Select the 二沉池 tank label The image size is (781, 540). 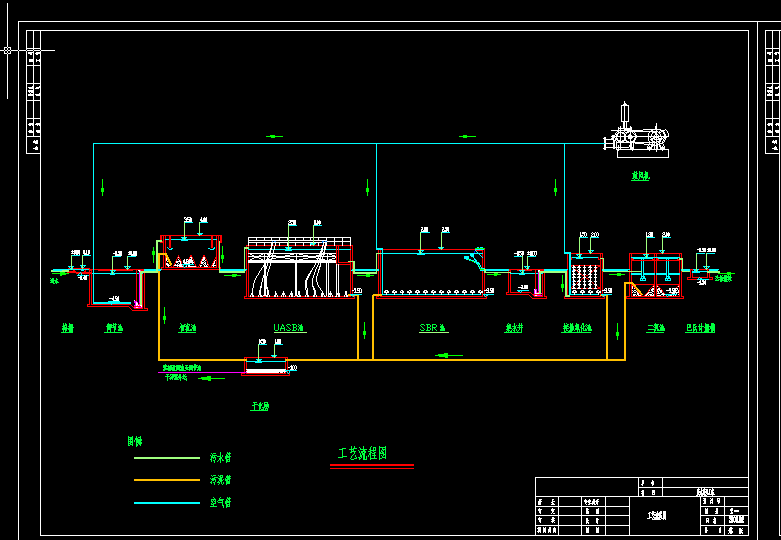pos(655,328)
